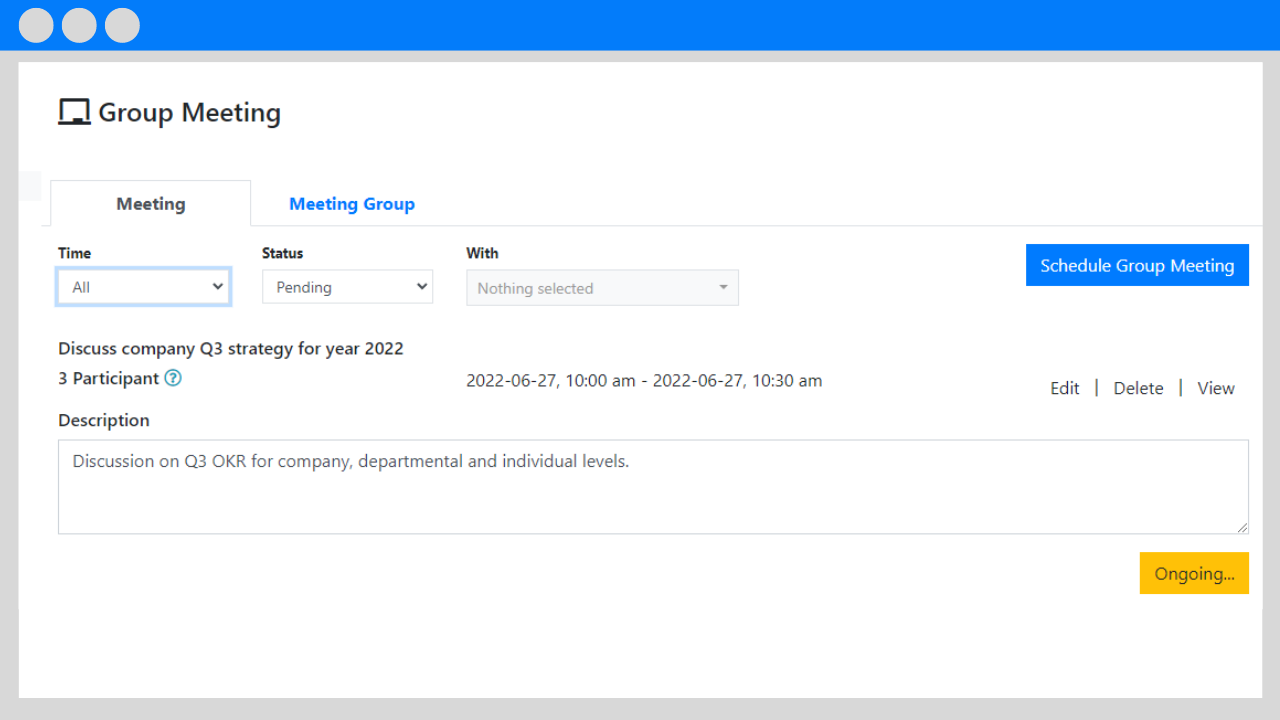Image resolution: width=1280 pixels, height=720 pixels.
Task: Open the With 'Nothing selected' dropdown
Action: pyautogui.click(x=602, y=288)
